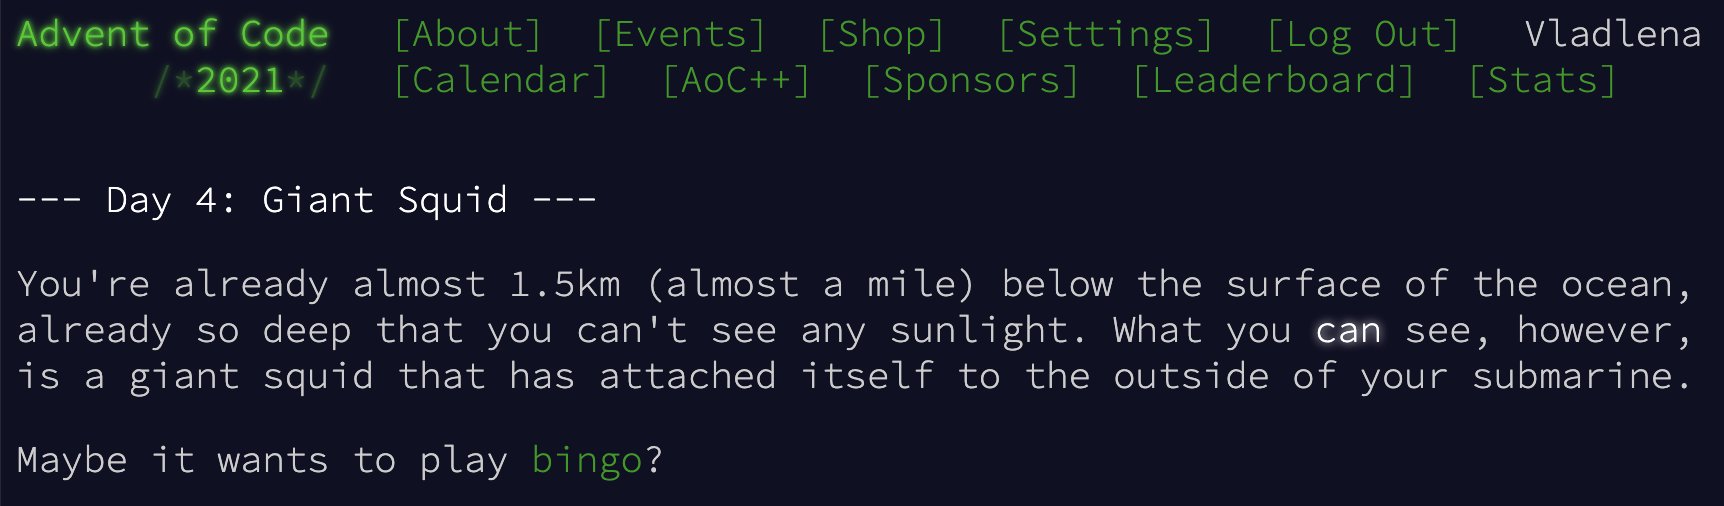This screenshot has height=506, width=1724.
Task: Open the AoC++ supporter page
Action: [736, 81]
